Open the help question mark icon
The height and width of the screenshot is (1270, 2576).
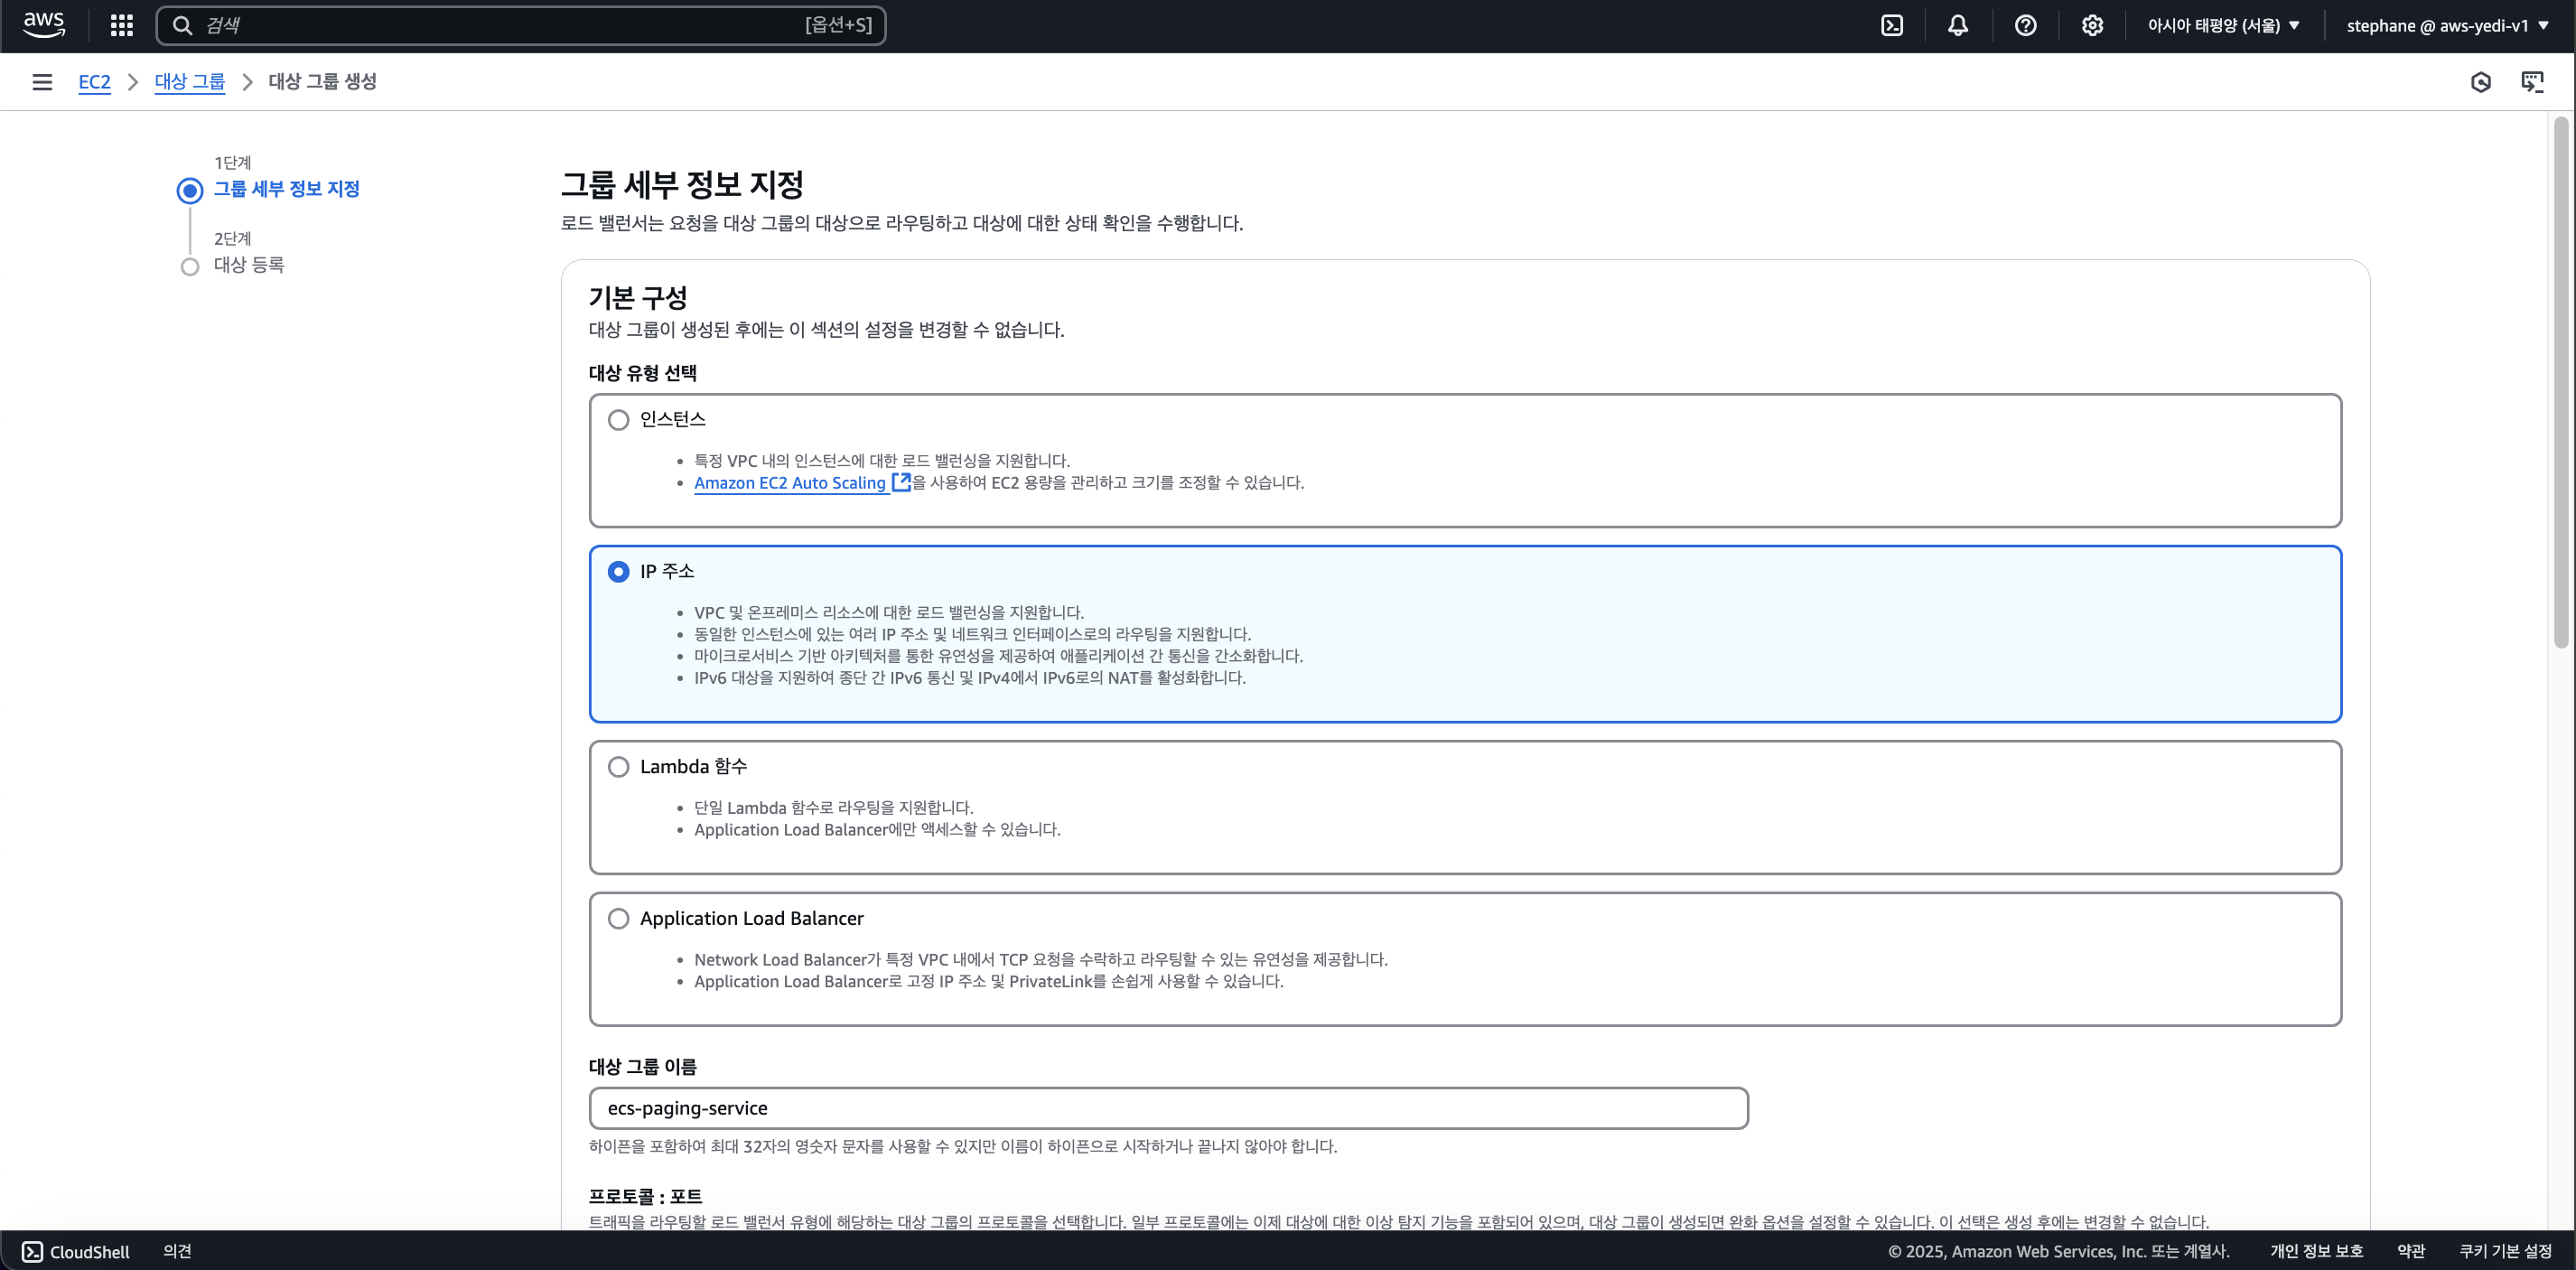point(2026,25)
